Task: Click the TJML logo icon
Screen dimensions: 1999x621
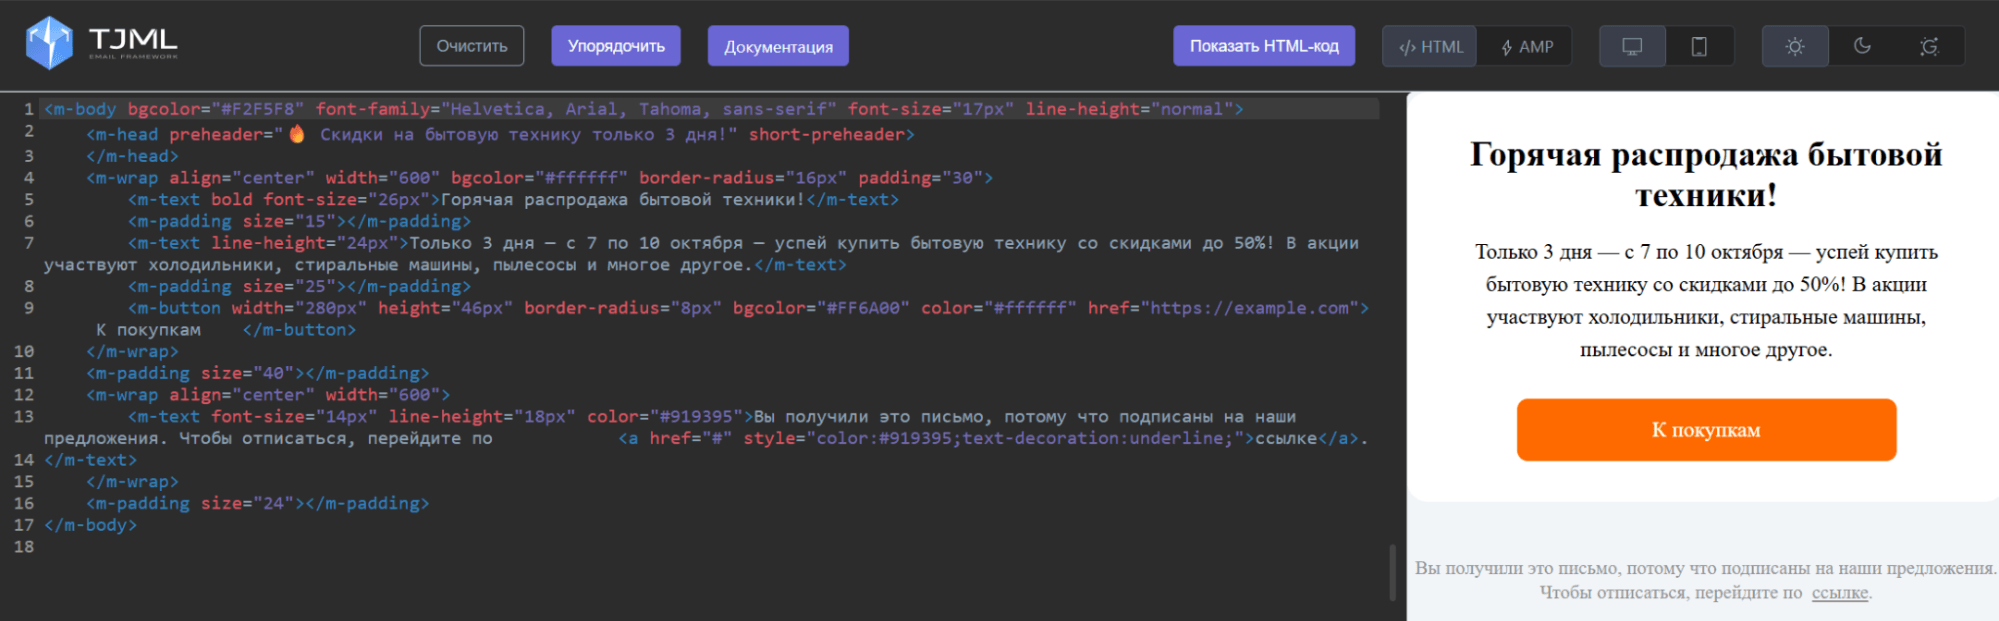Action: 49,43
